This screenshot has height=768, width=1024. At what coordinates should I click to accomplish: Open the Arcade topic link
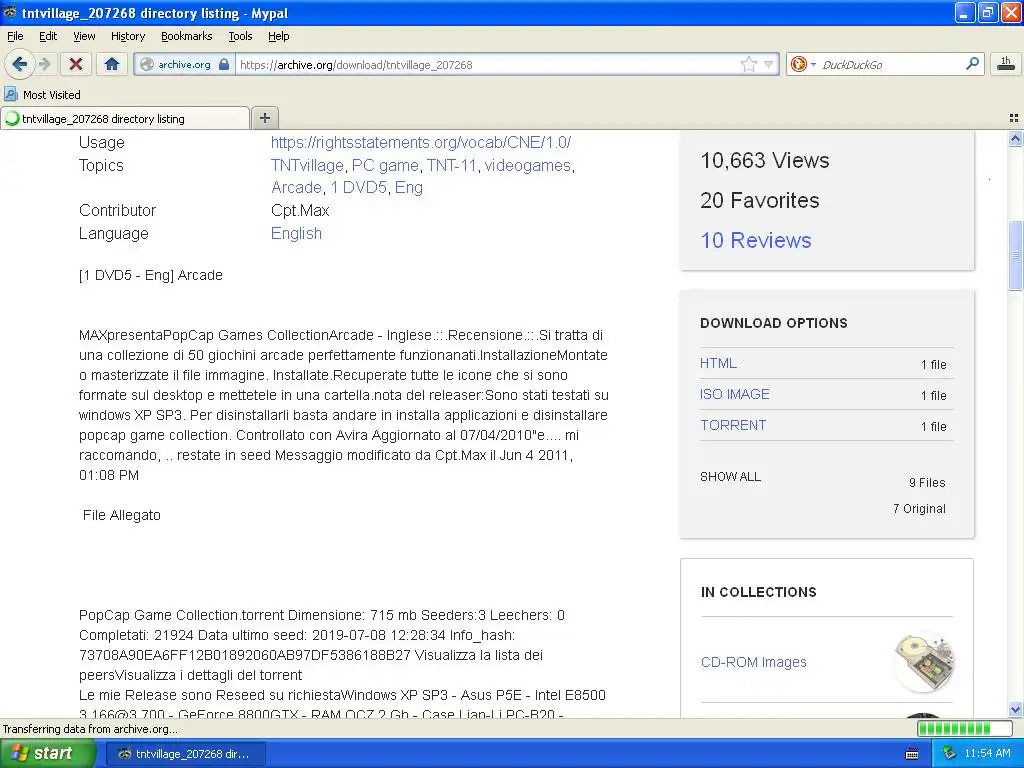point(296,187)
